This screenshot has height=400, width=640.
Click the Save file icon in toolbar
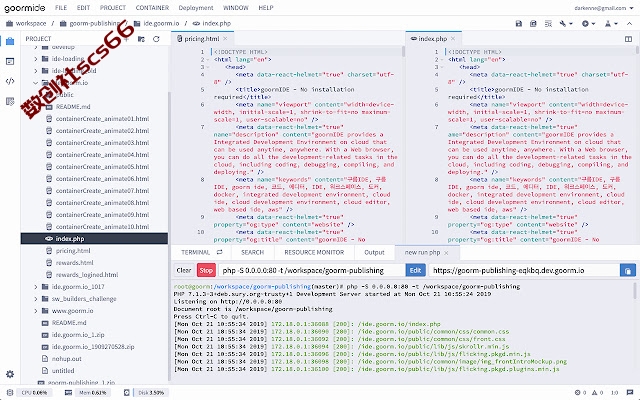[x=518, y=24]
